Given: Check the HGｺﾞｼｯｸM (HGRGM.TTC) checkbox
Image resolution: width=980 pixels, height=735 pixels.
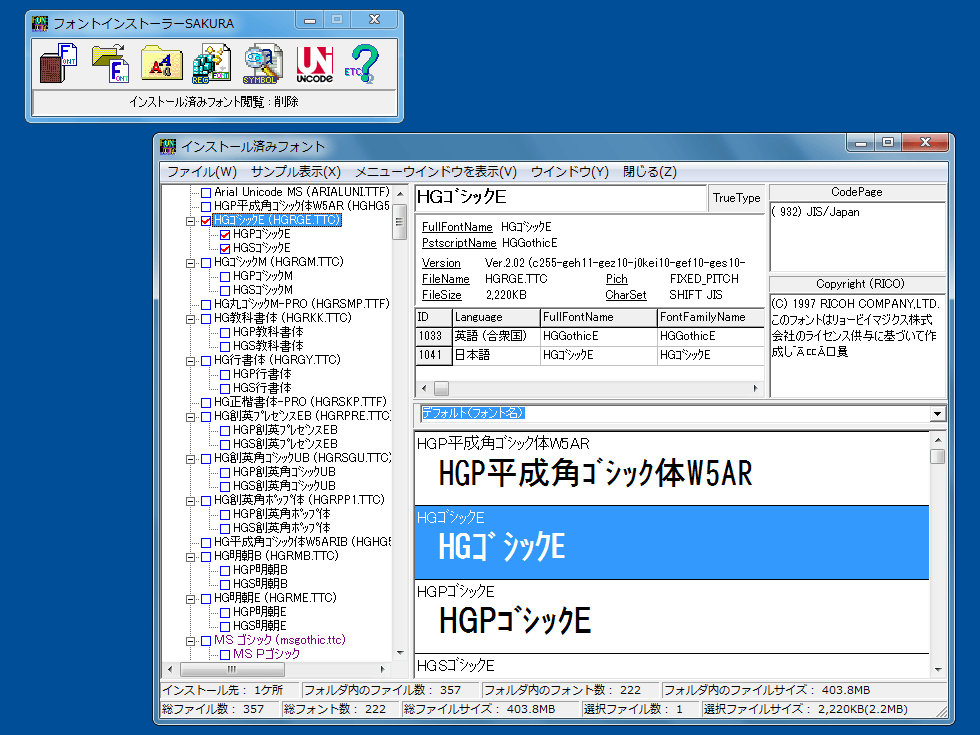Looking at the screenshot, I should (206, 262).
